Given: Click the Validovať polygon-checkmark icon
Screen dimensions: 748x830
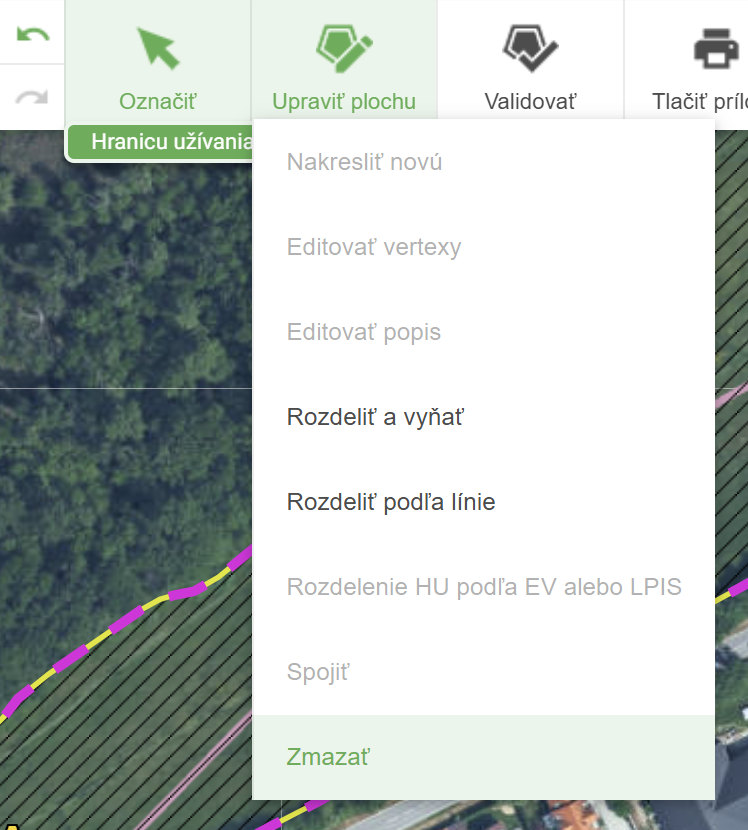Looking at the screenshot, I should (530, 48).
